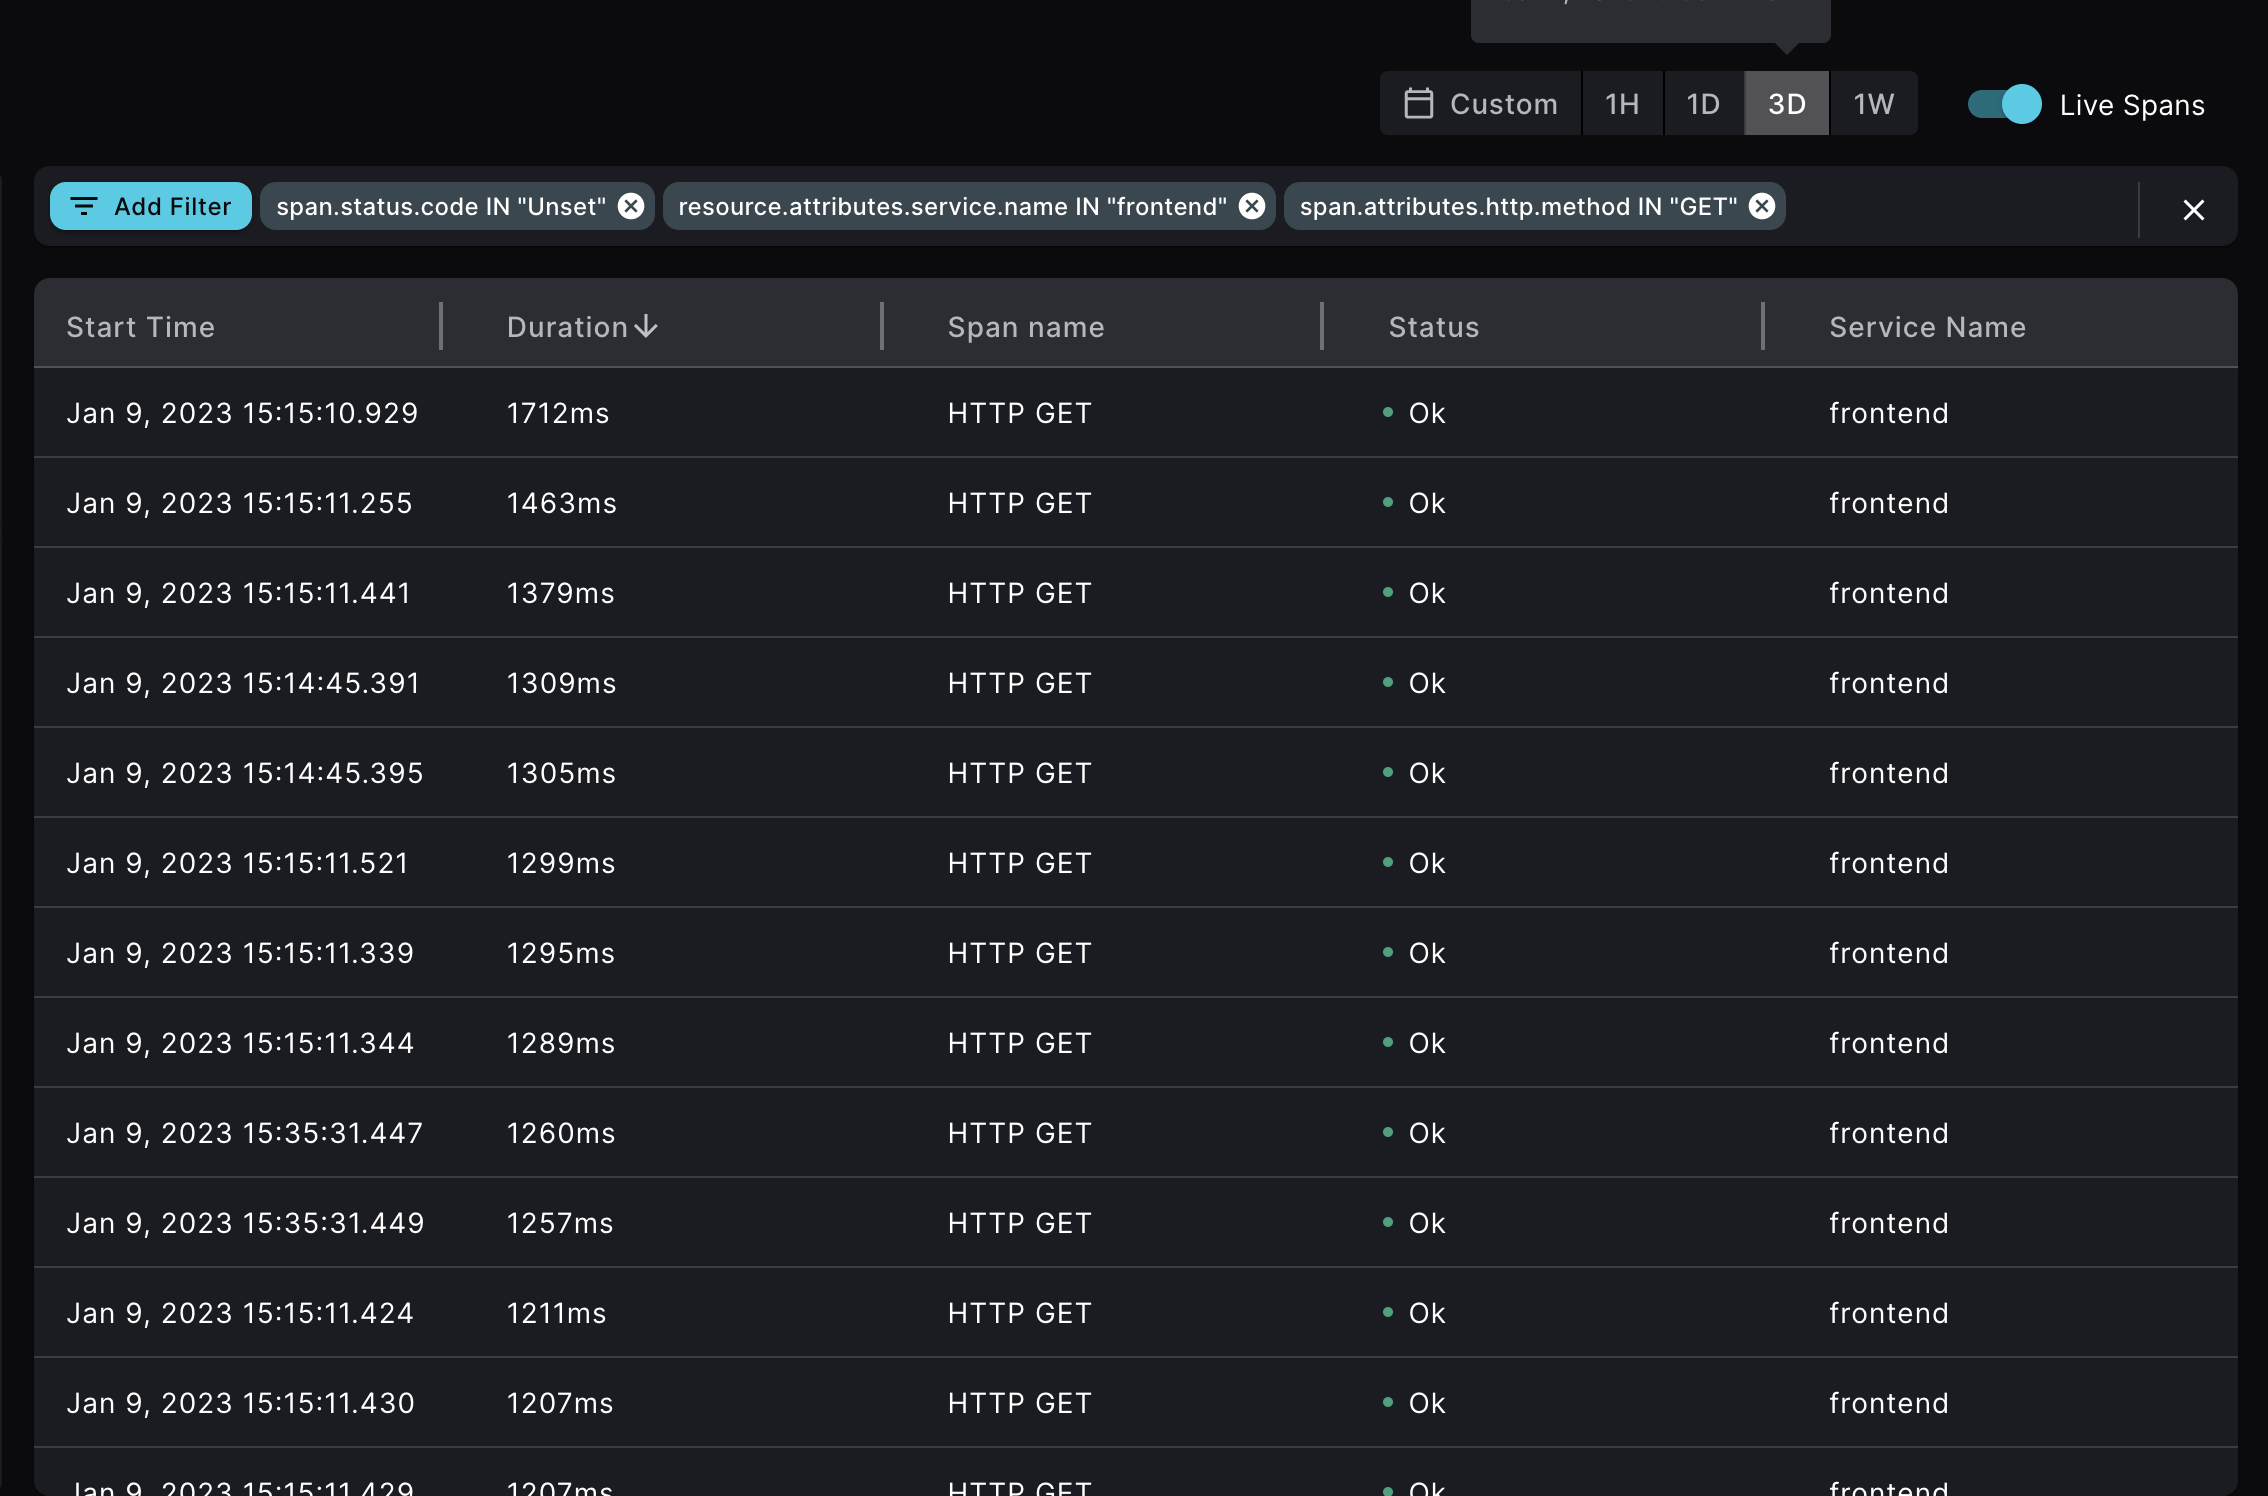Image resolution: width=2268 pixels, height=1496 pixels.
Task: Select the 1H time range
Action: click(1621, 103)
